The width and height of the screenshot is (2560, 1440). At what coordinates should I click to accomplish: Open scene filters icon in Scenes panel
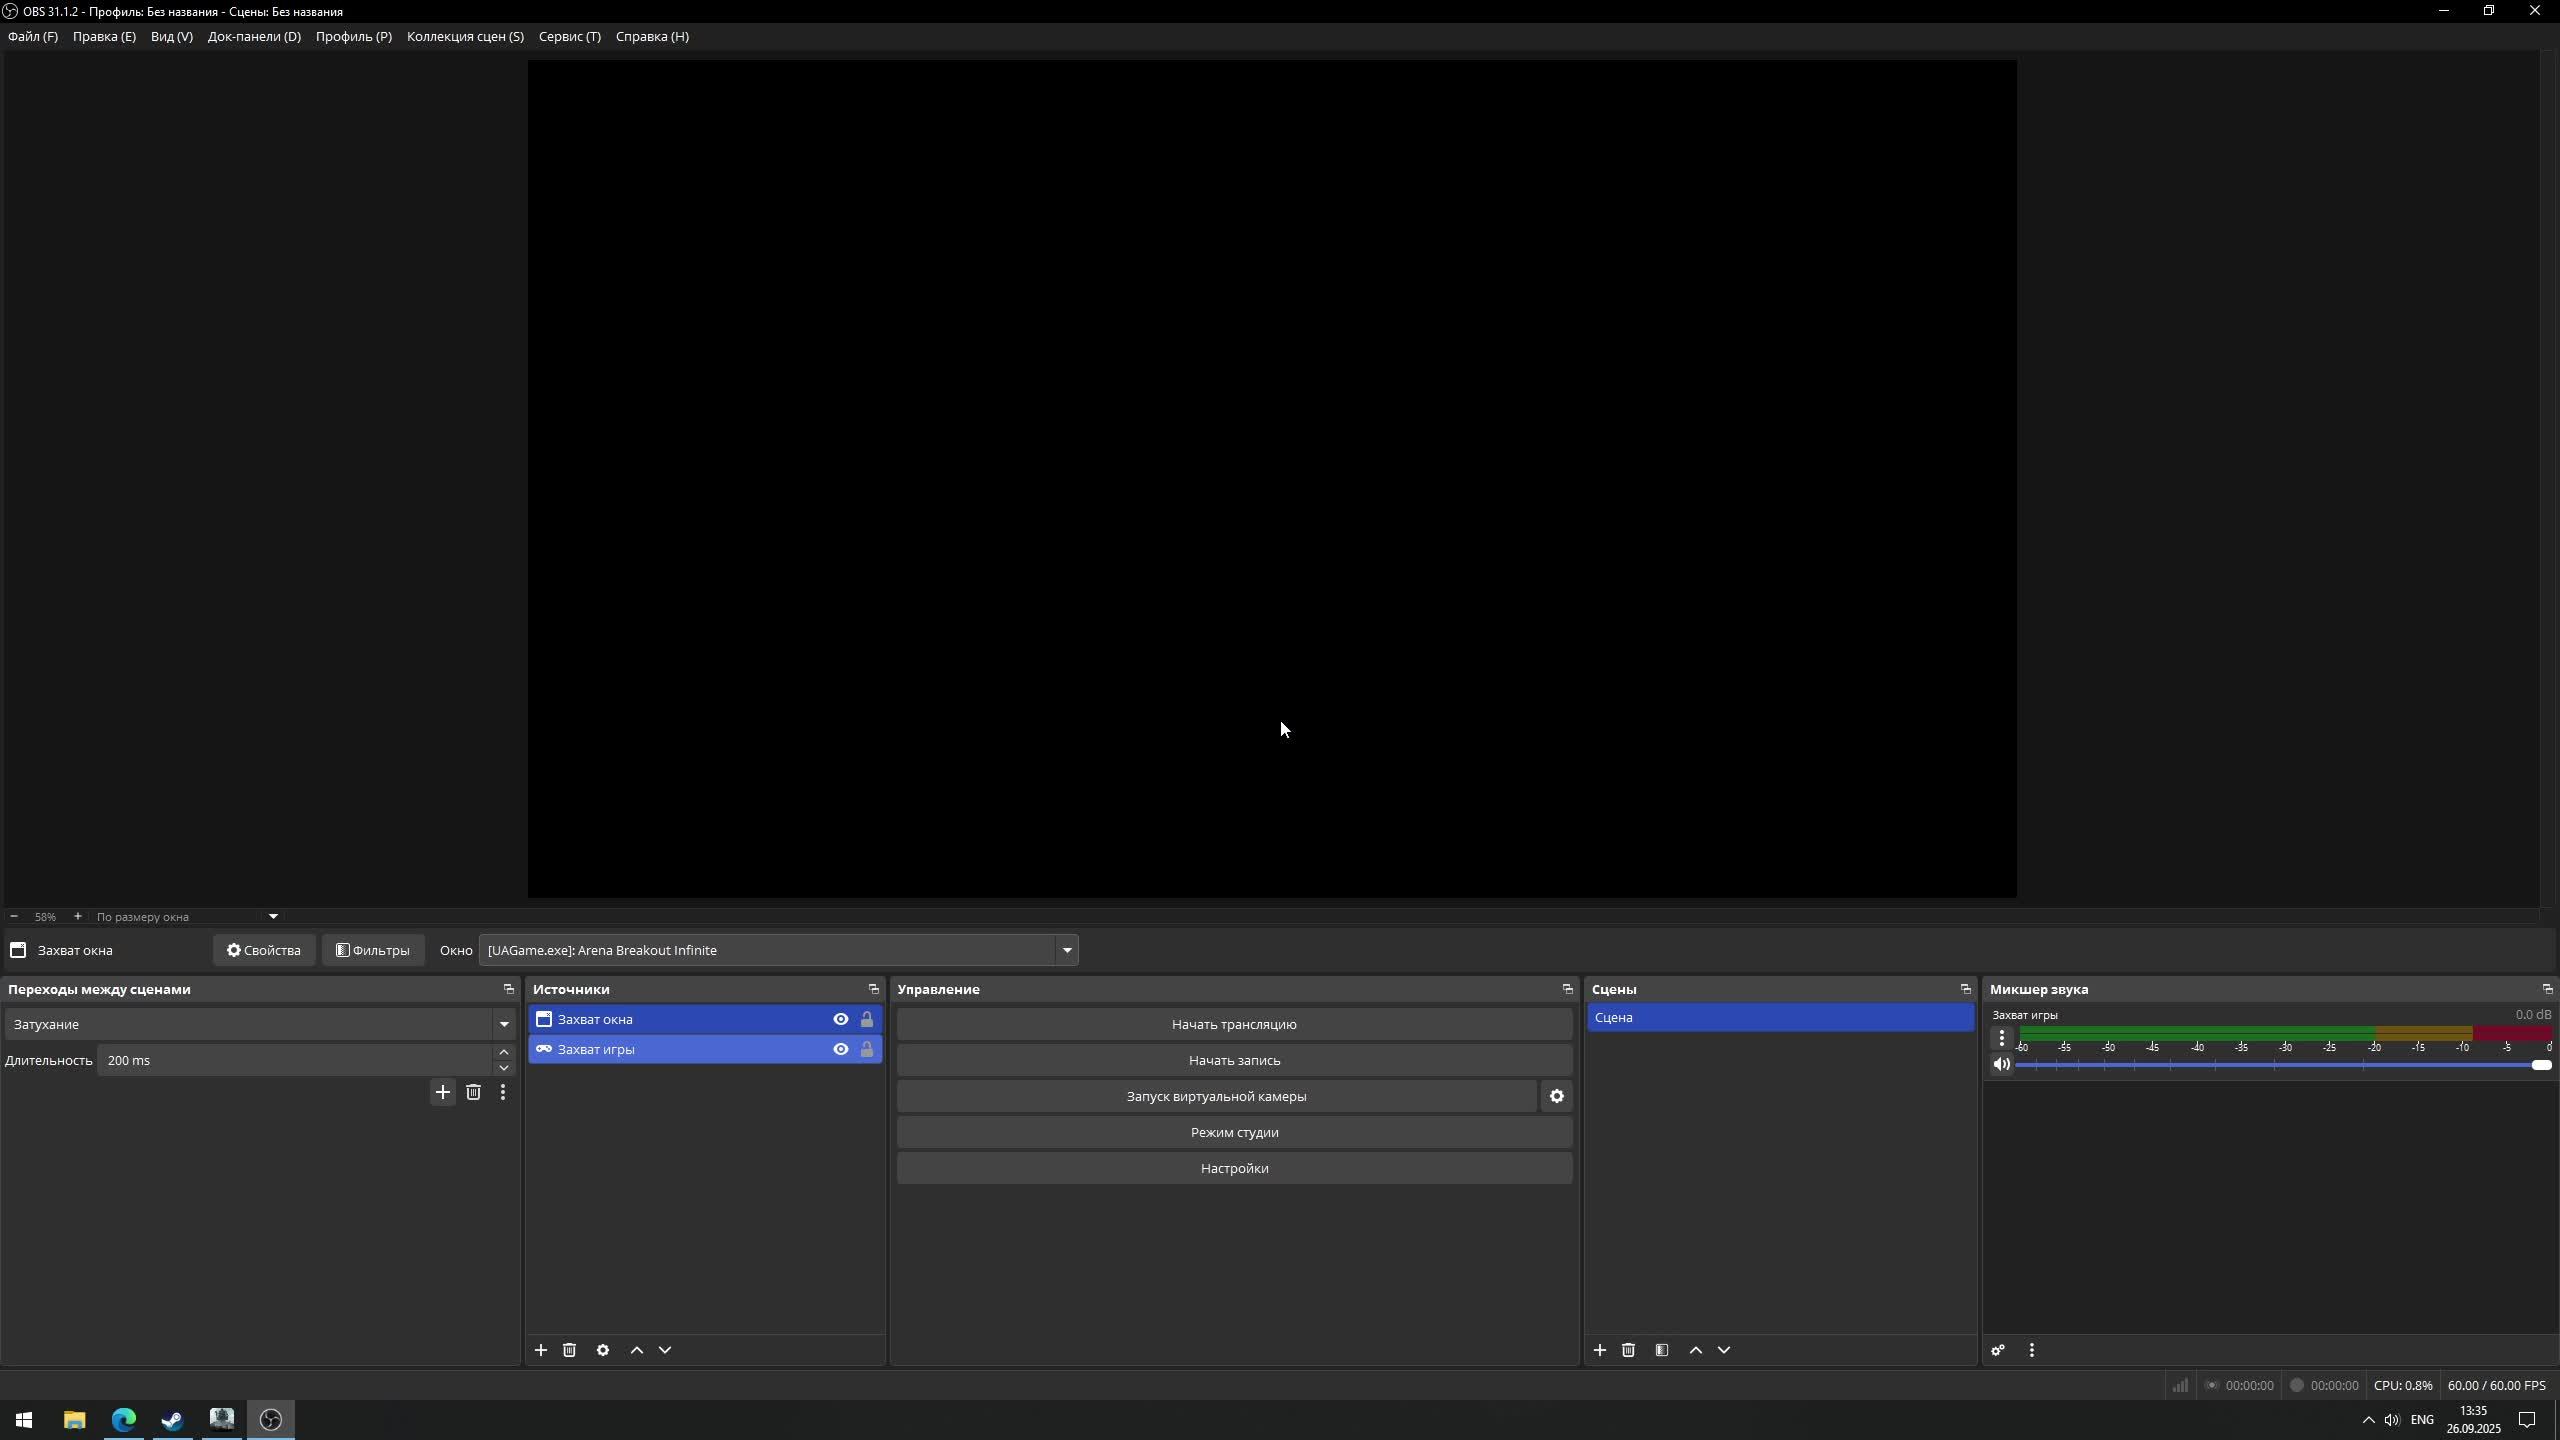point(1662,1350)
